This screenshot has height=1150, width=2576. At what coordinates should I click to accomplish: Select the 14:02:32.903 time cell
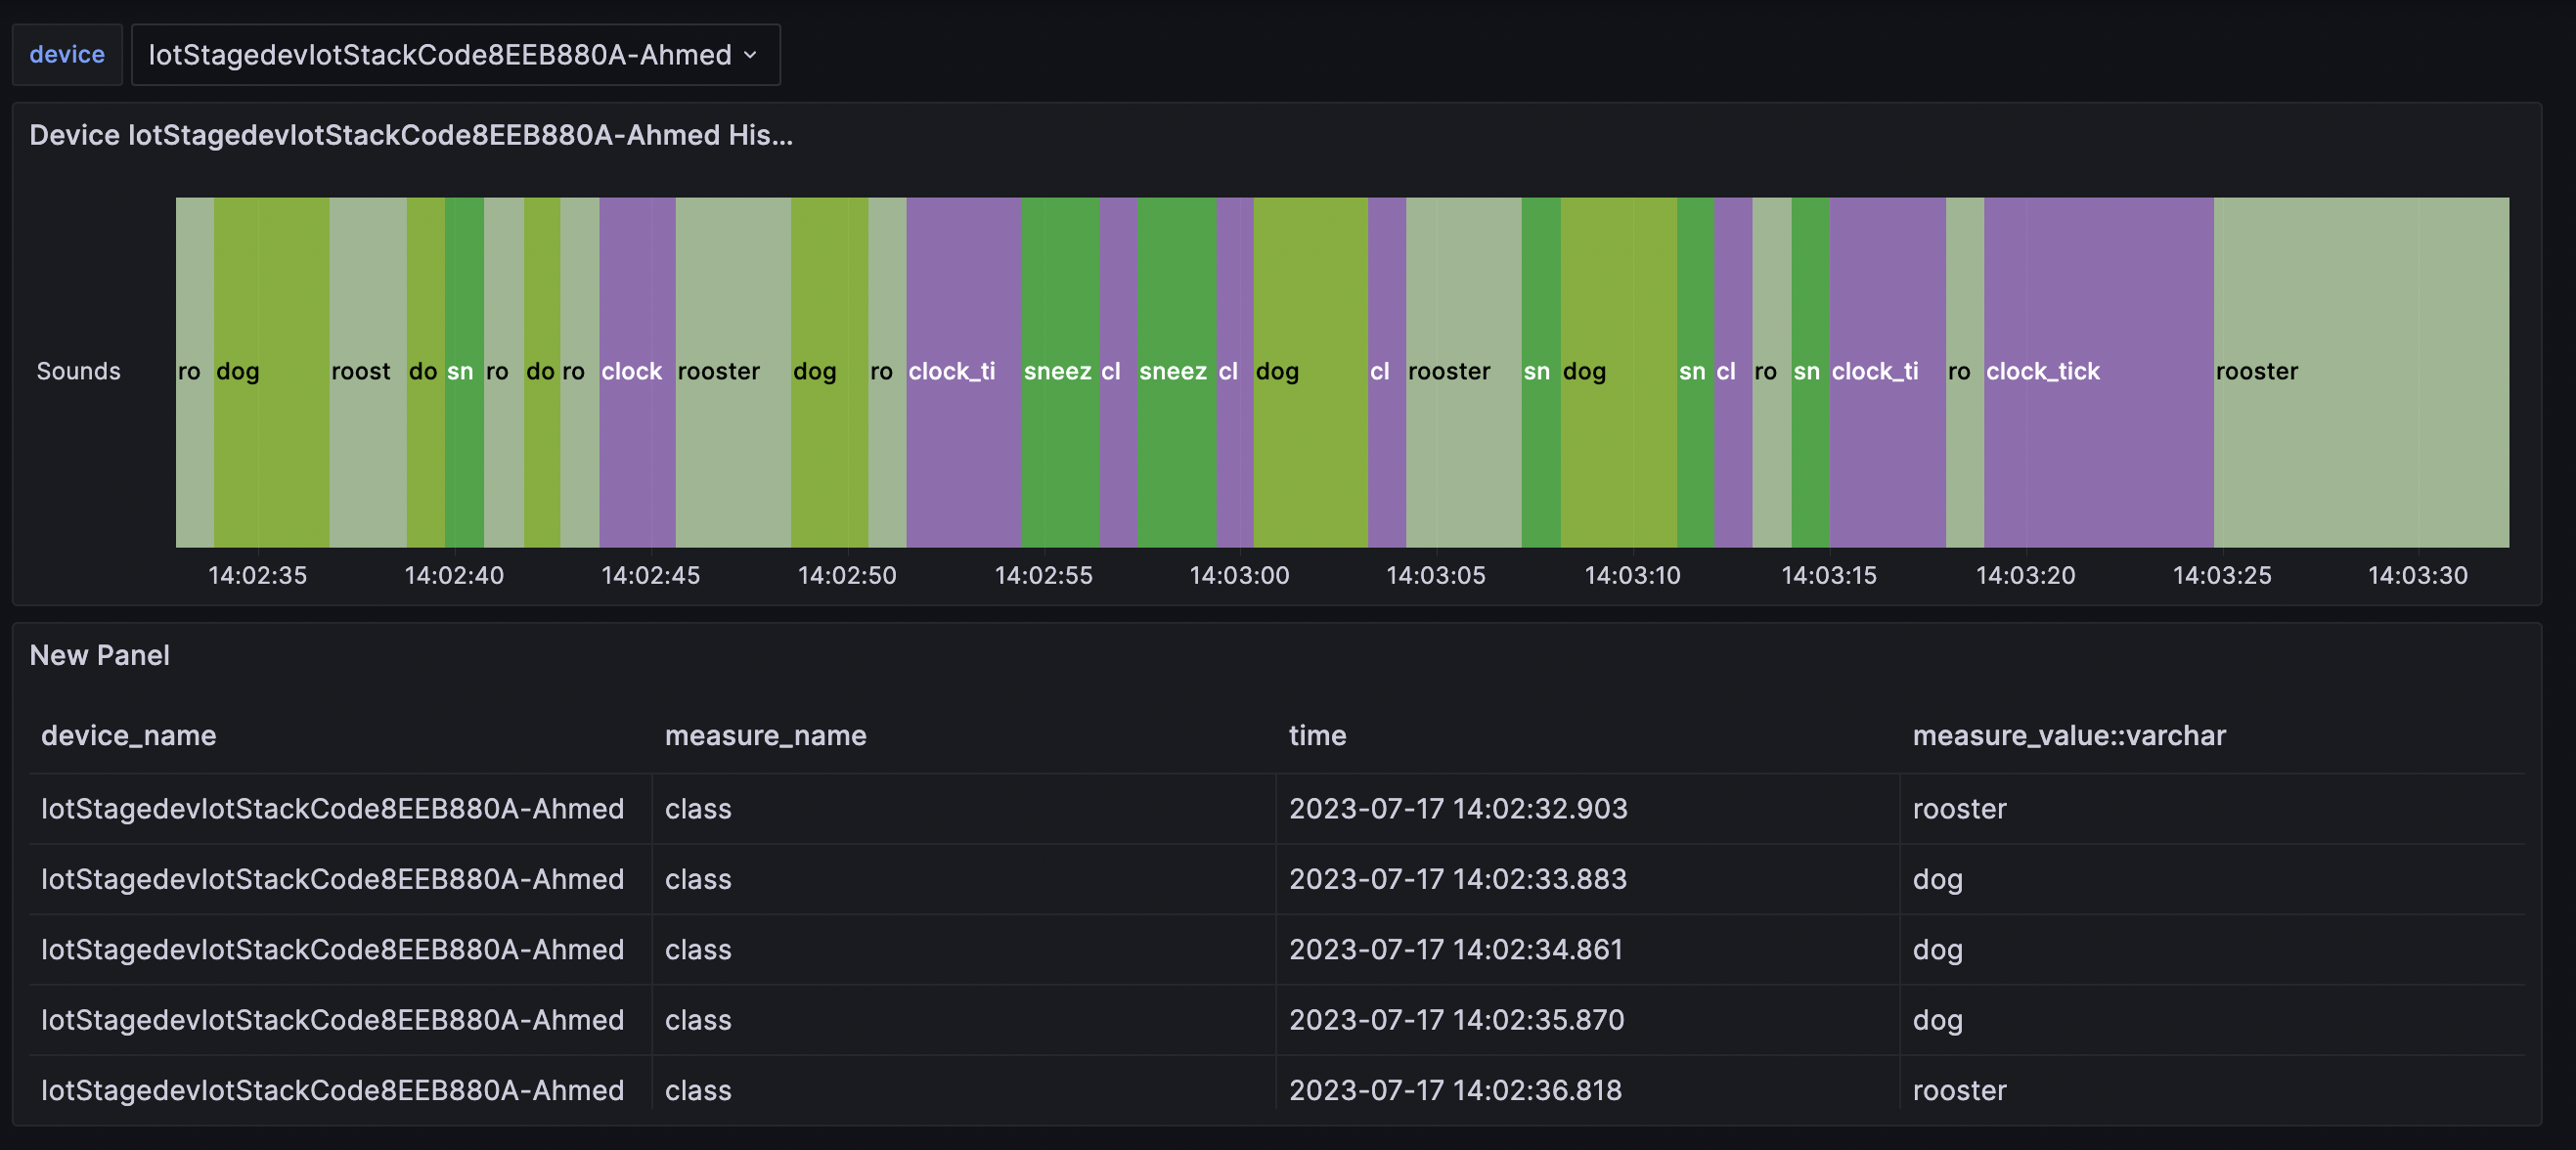click(x=1457, y=808)
